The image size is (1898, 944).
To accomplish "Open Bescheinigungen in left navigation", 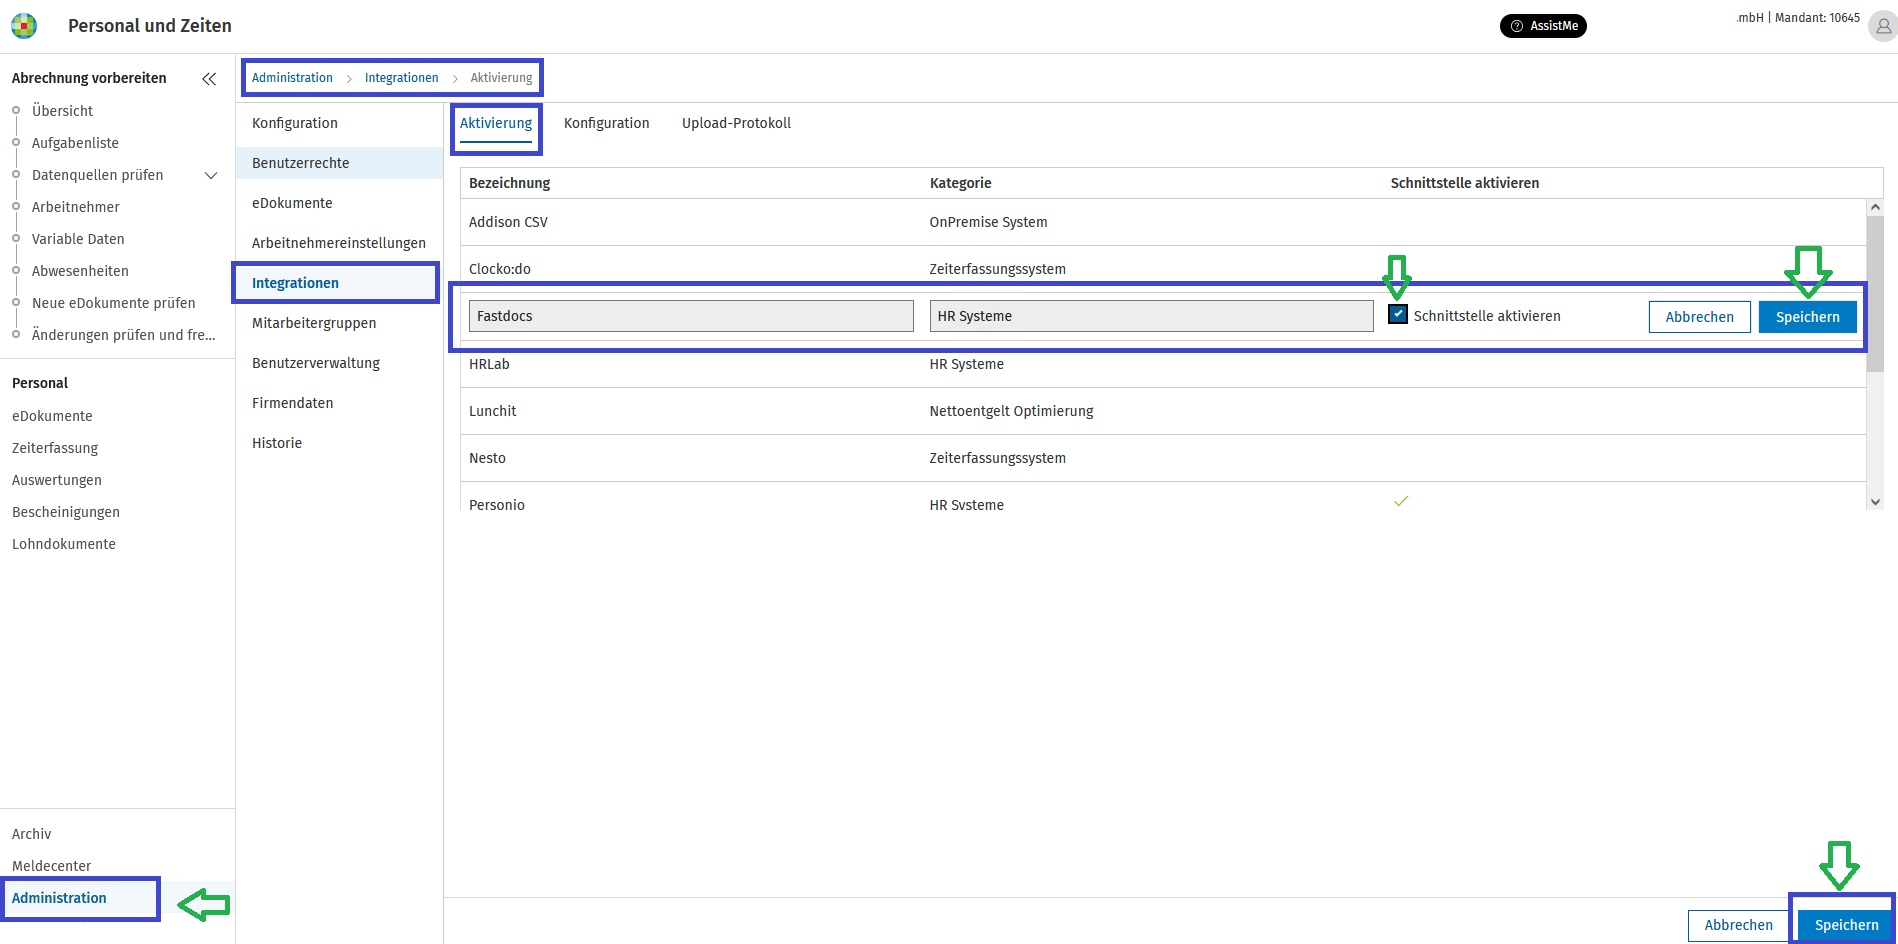I will 66,512.
